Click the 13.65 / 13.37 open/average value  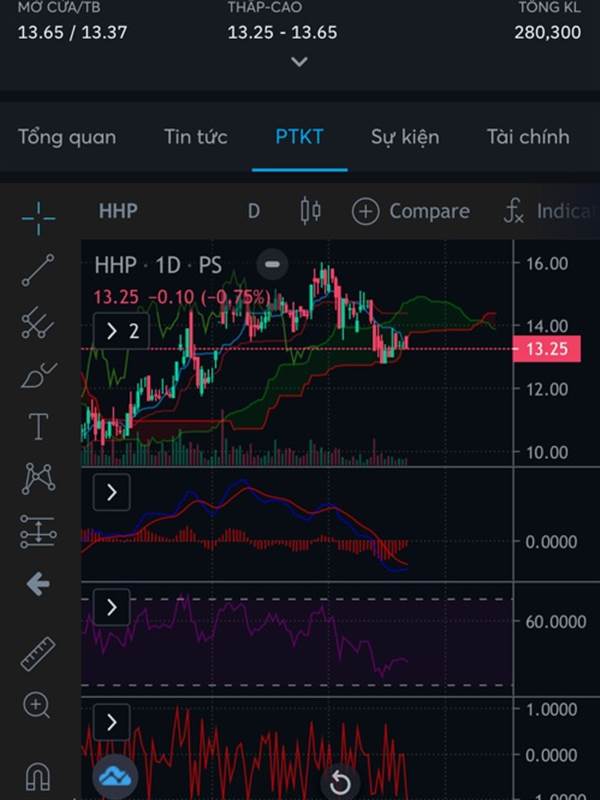[x=72, y=33]
